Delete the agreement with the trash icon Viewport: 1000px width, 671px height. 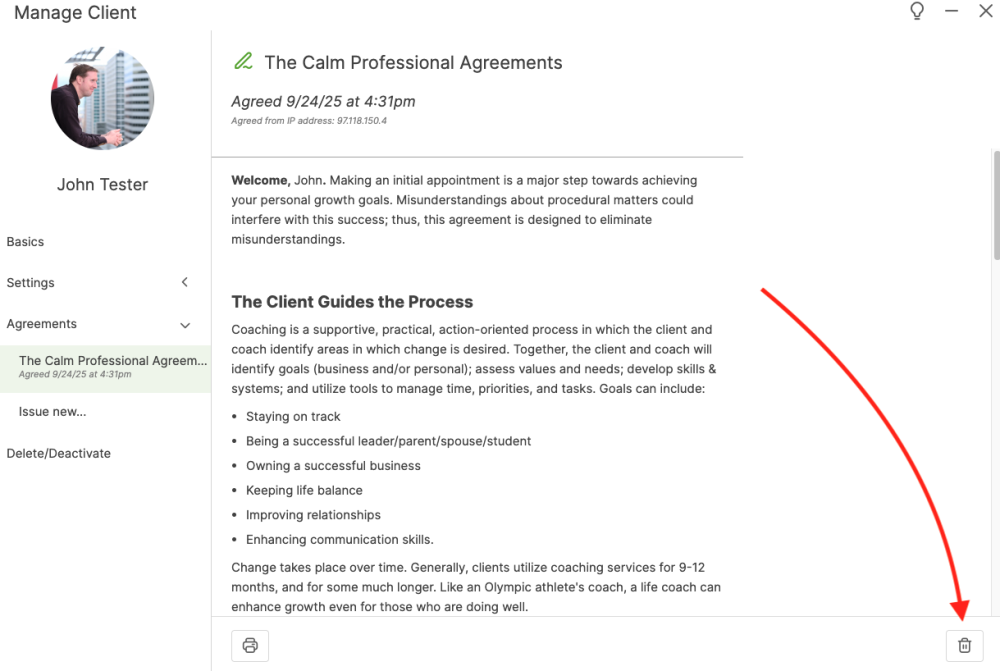964,645
